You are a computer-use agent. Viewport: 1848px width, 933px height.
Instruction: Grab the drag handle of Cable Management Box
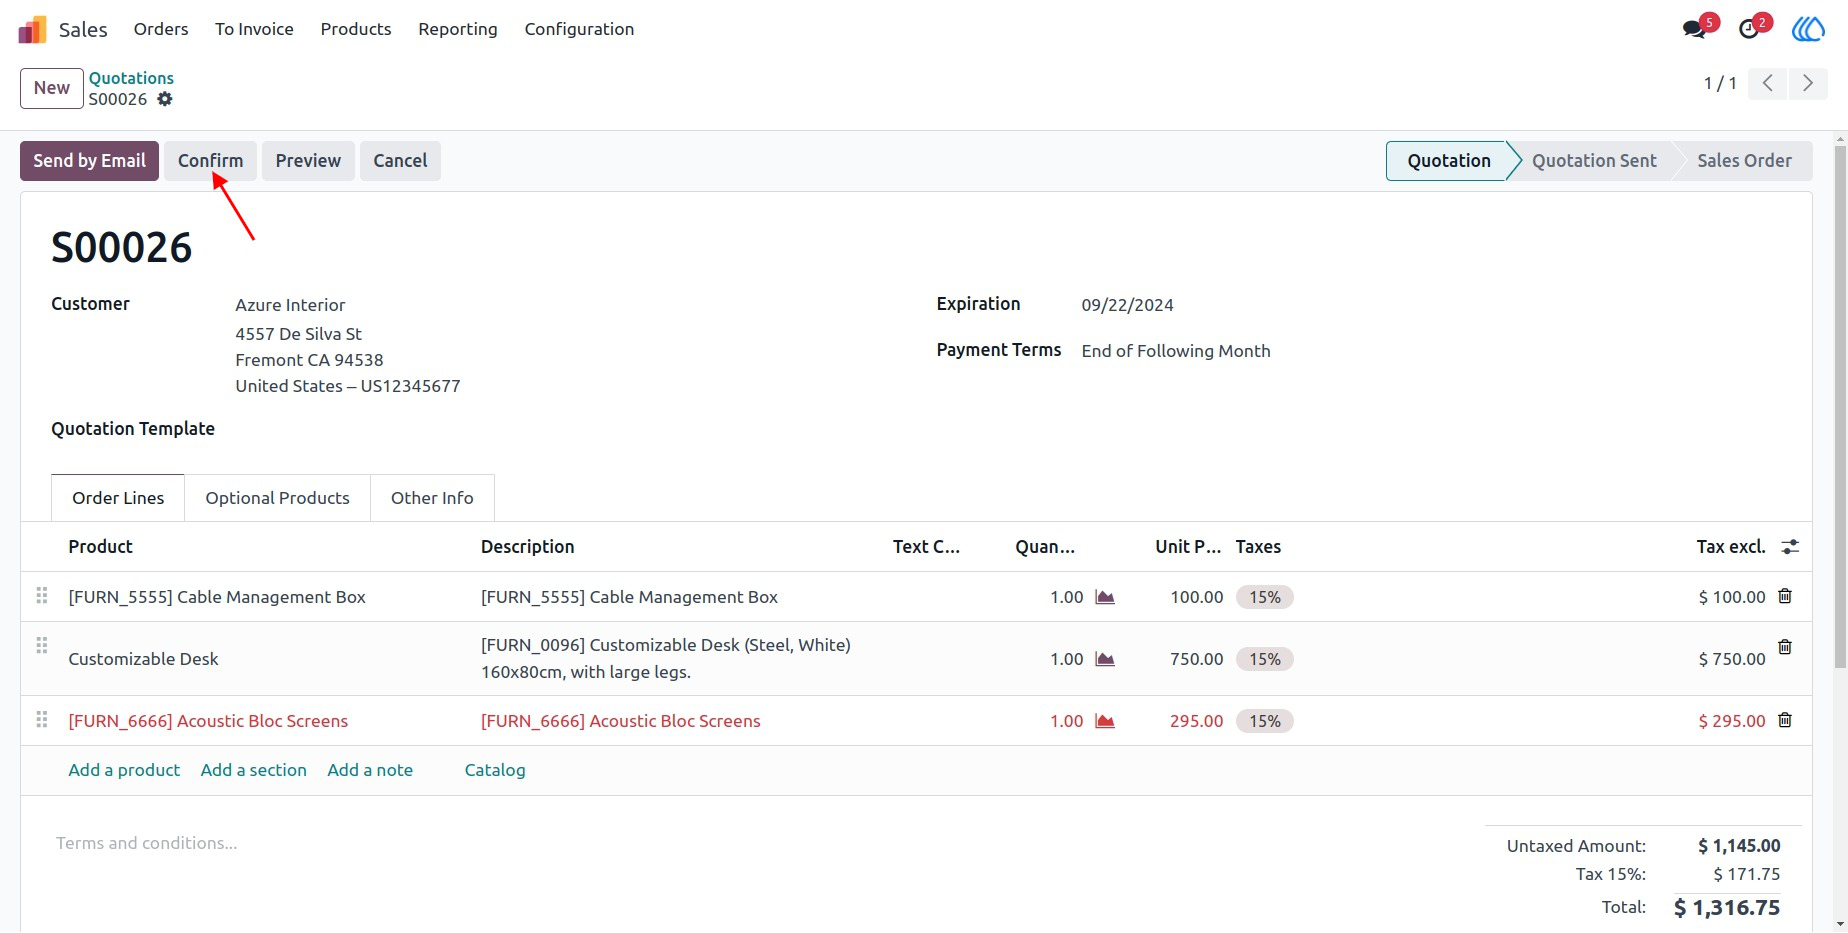[42, 596]
